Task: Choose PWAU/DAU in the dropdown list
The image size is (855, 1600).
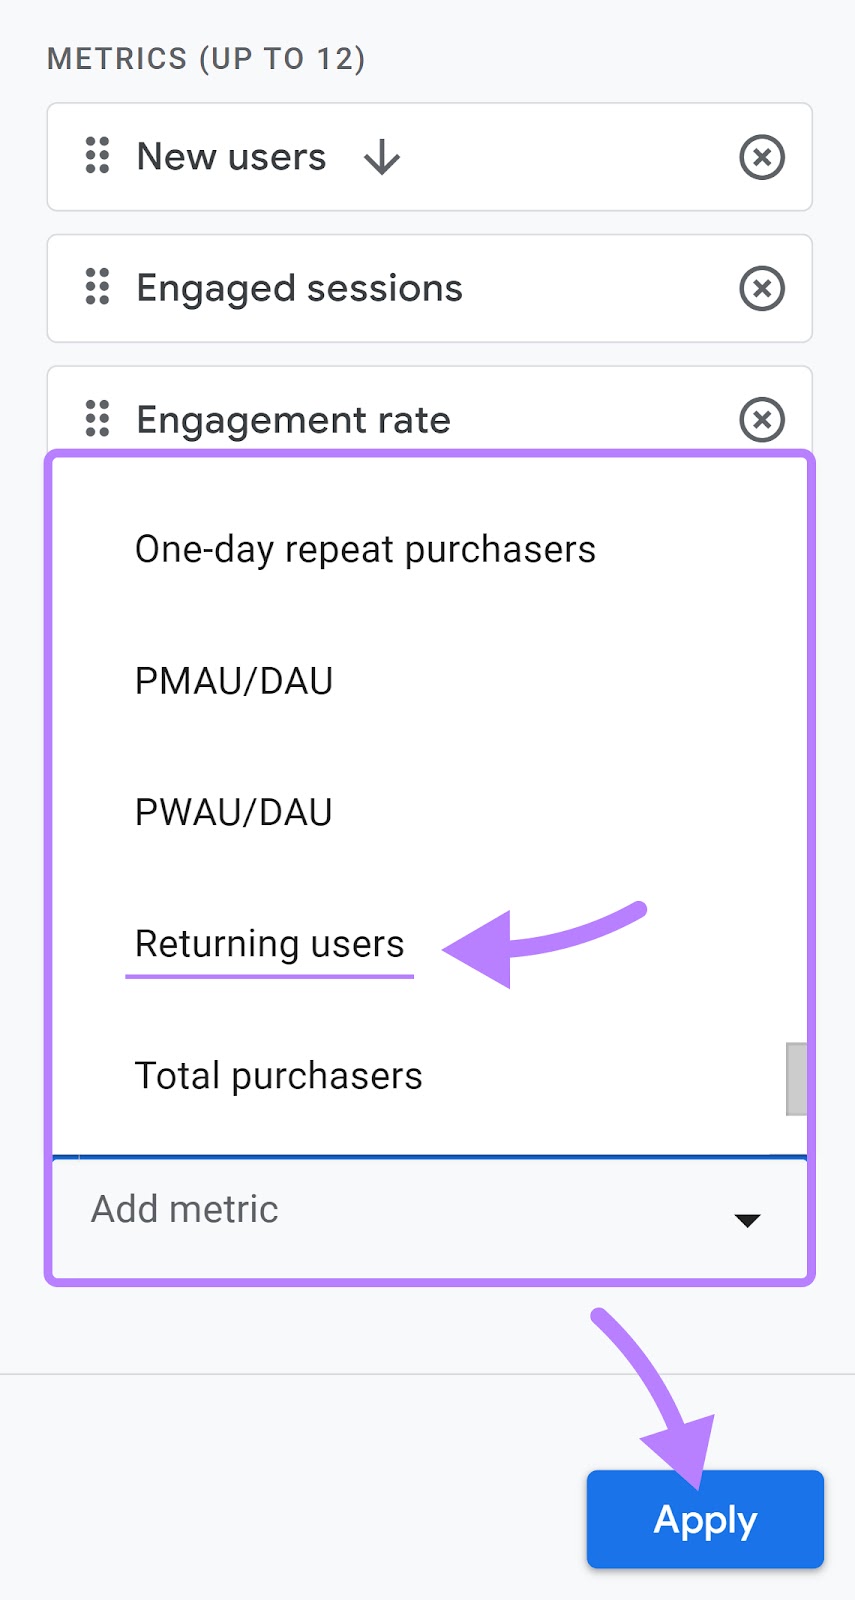Action: [233, 812]
